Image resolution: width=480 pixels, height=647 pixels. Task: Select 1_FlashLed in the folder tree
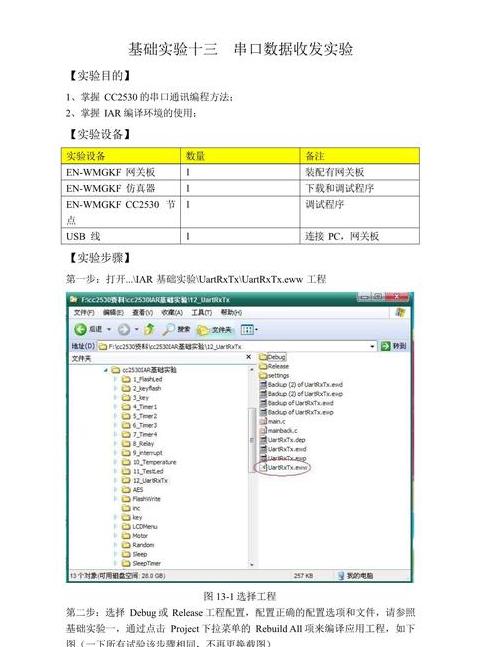point(142,379)
